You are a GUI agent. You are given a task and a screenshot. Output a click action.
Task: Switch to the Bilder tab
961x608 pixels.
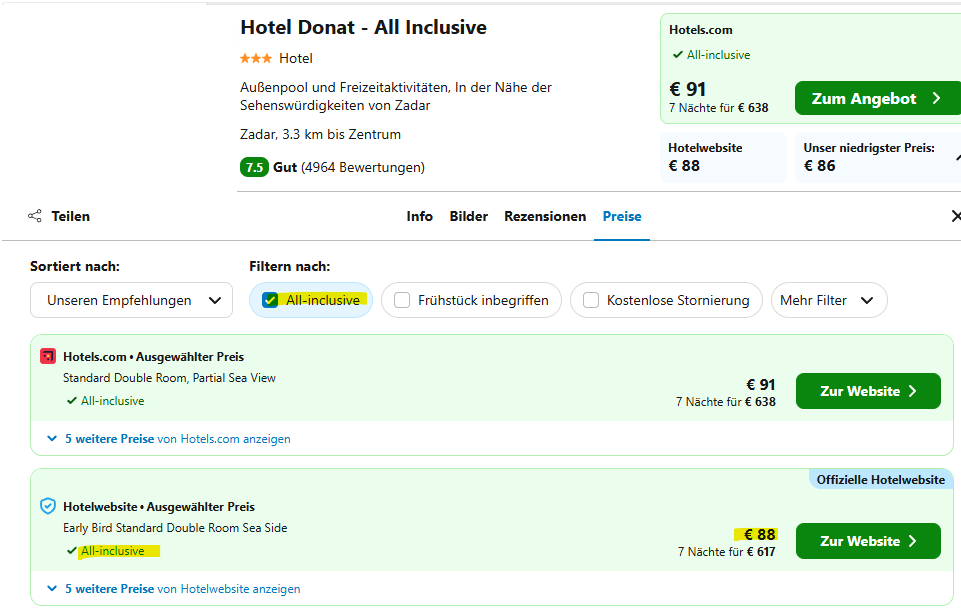[x=469, y=216]
